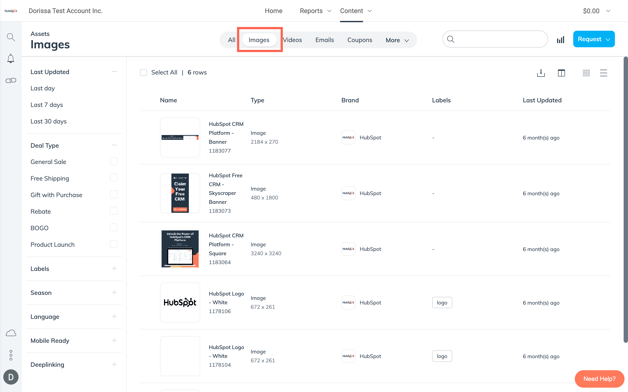Open the Content dropdown menu

click(356, 11)
